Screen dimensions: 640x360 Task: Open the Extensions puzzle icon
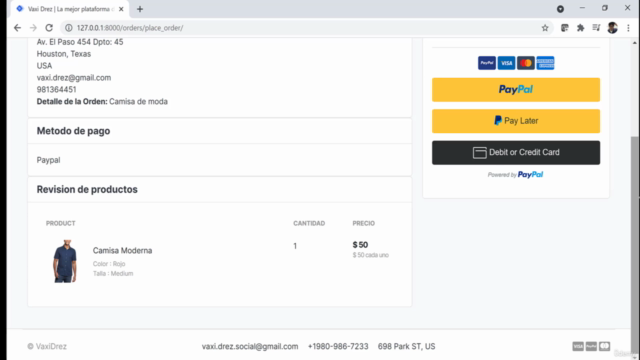pyautogui.click(x=580, y=28)
